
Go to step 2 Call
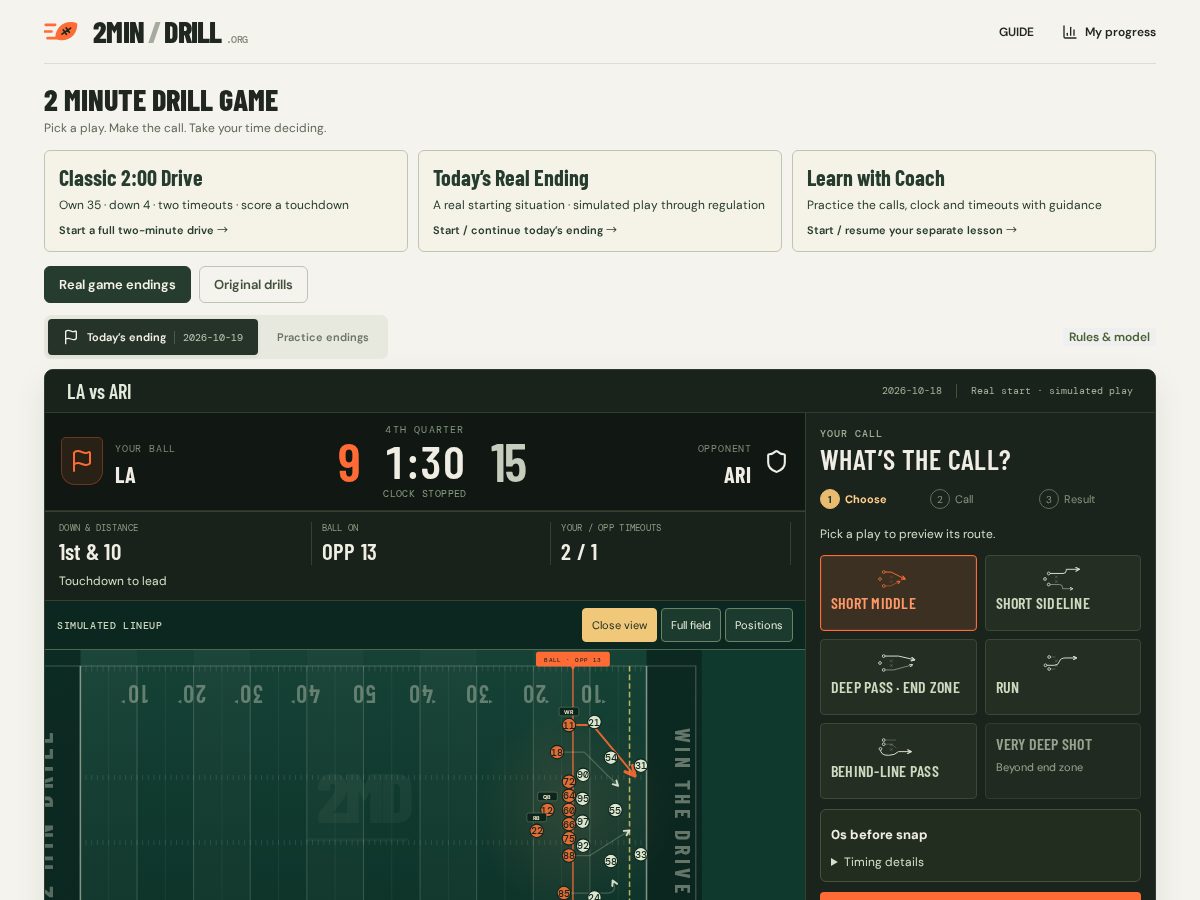coord(952,499)
